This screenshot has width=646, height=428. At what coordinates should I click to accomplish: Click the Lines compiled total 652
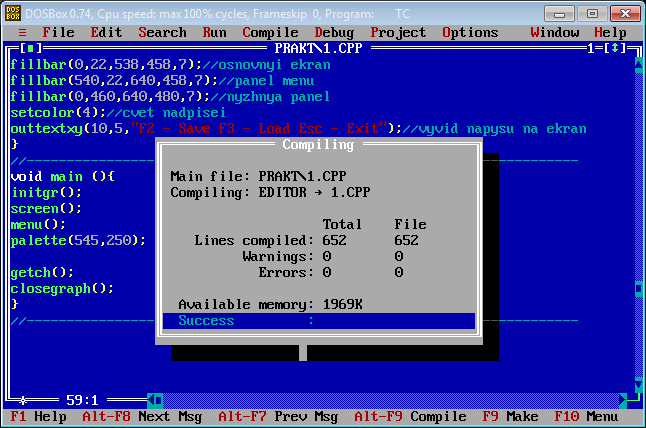[x=334, y=240]
